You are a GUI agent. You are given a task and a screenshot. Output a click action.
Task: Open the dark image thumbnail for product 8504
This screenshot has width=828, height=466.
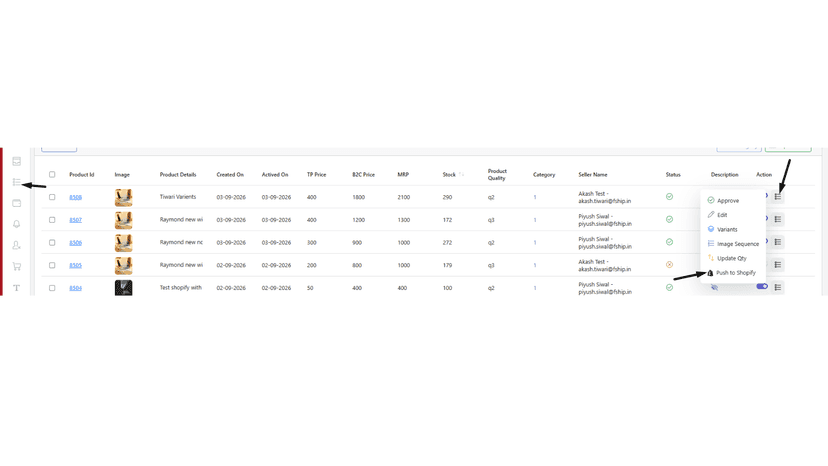point(124,287)
